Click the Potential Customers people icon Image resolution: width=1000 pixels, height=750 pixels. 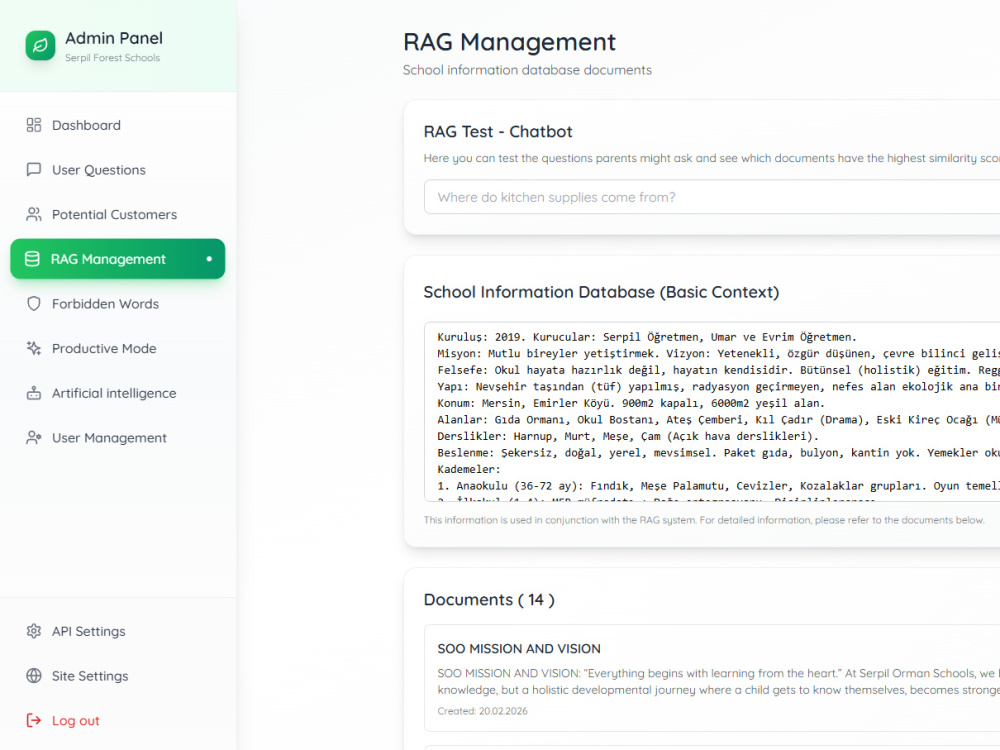click(34, 214)
